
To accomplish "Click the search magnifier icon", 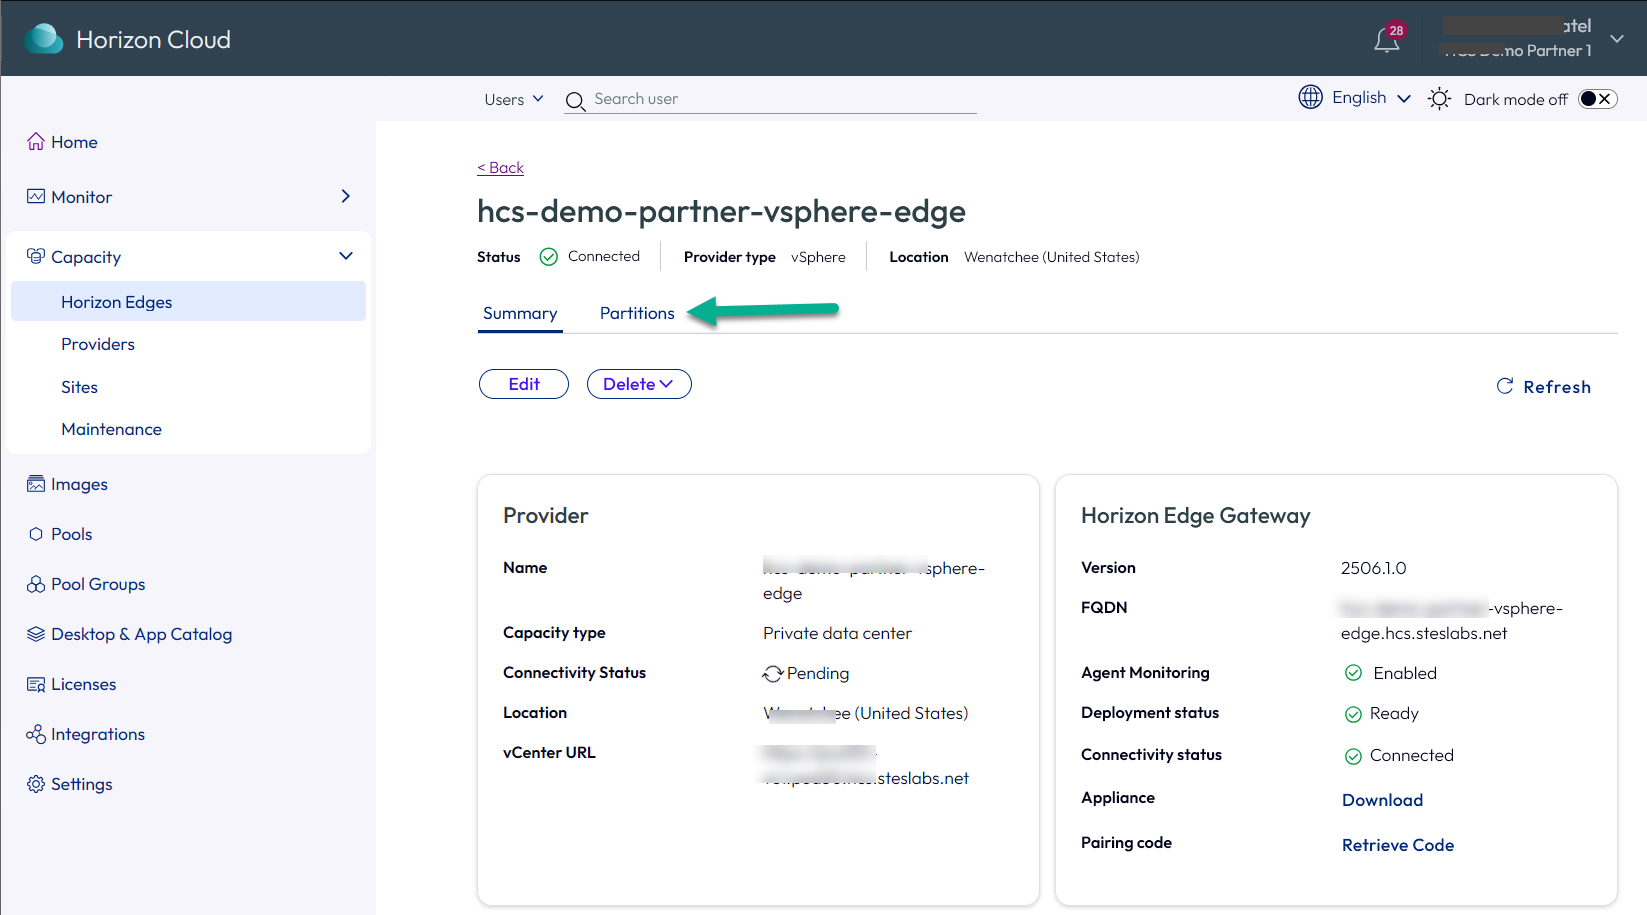I will 575,101.
